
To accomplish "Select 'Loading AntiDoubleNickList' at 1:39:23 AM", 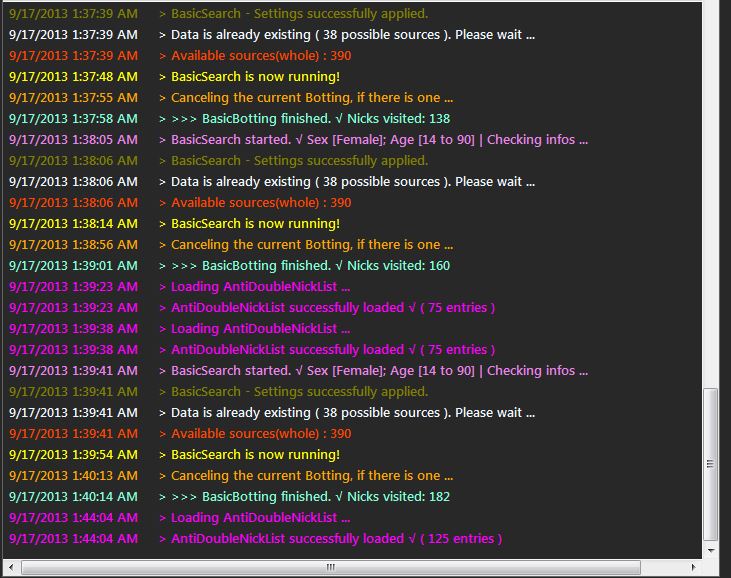I will tap(179, 287).
